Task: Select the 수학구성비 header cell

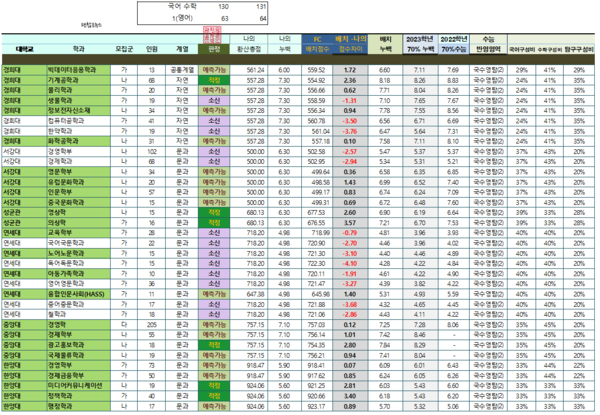Action: pyautogui.click(x=549, y=50)
